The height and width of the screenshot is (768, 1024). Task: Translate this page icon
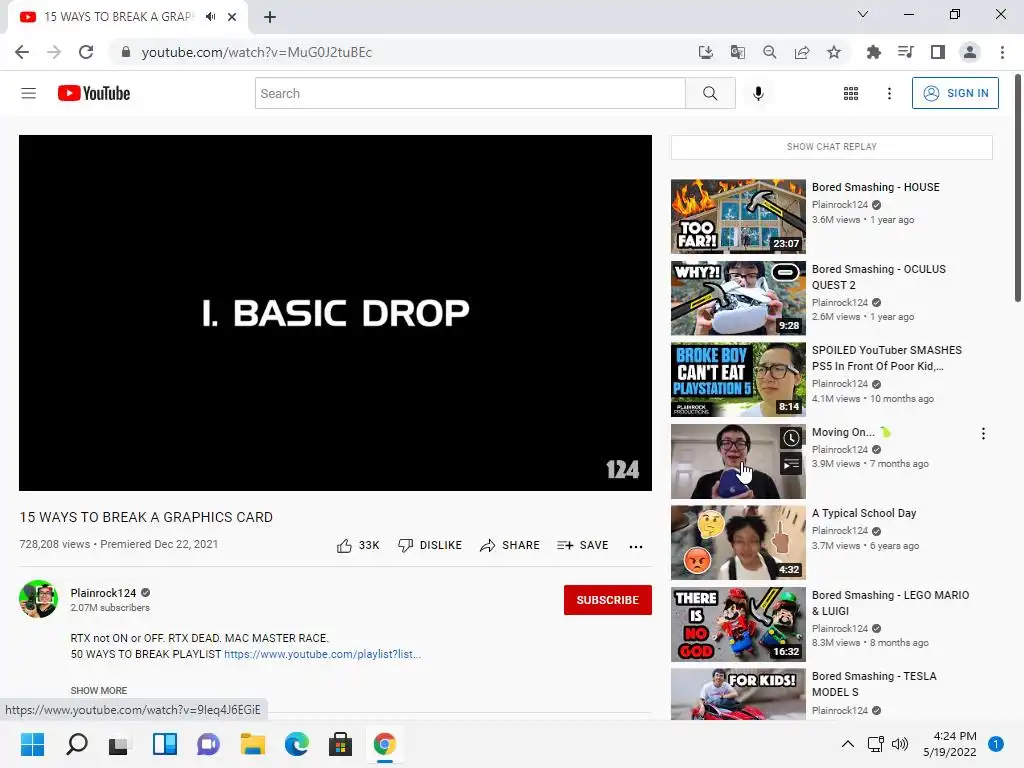[x=738, y=52]
